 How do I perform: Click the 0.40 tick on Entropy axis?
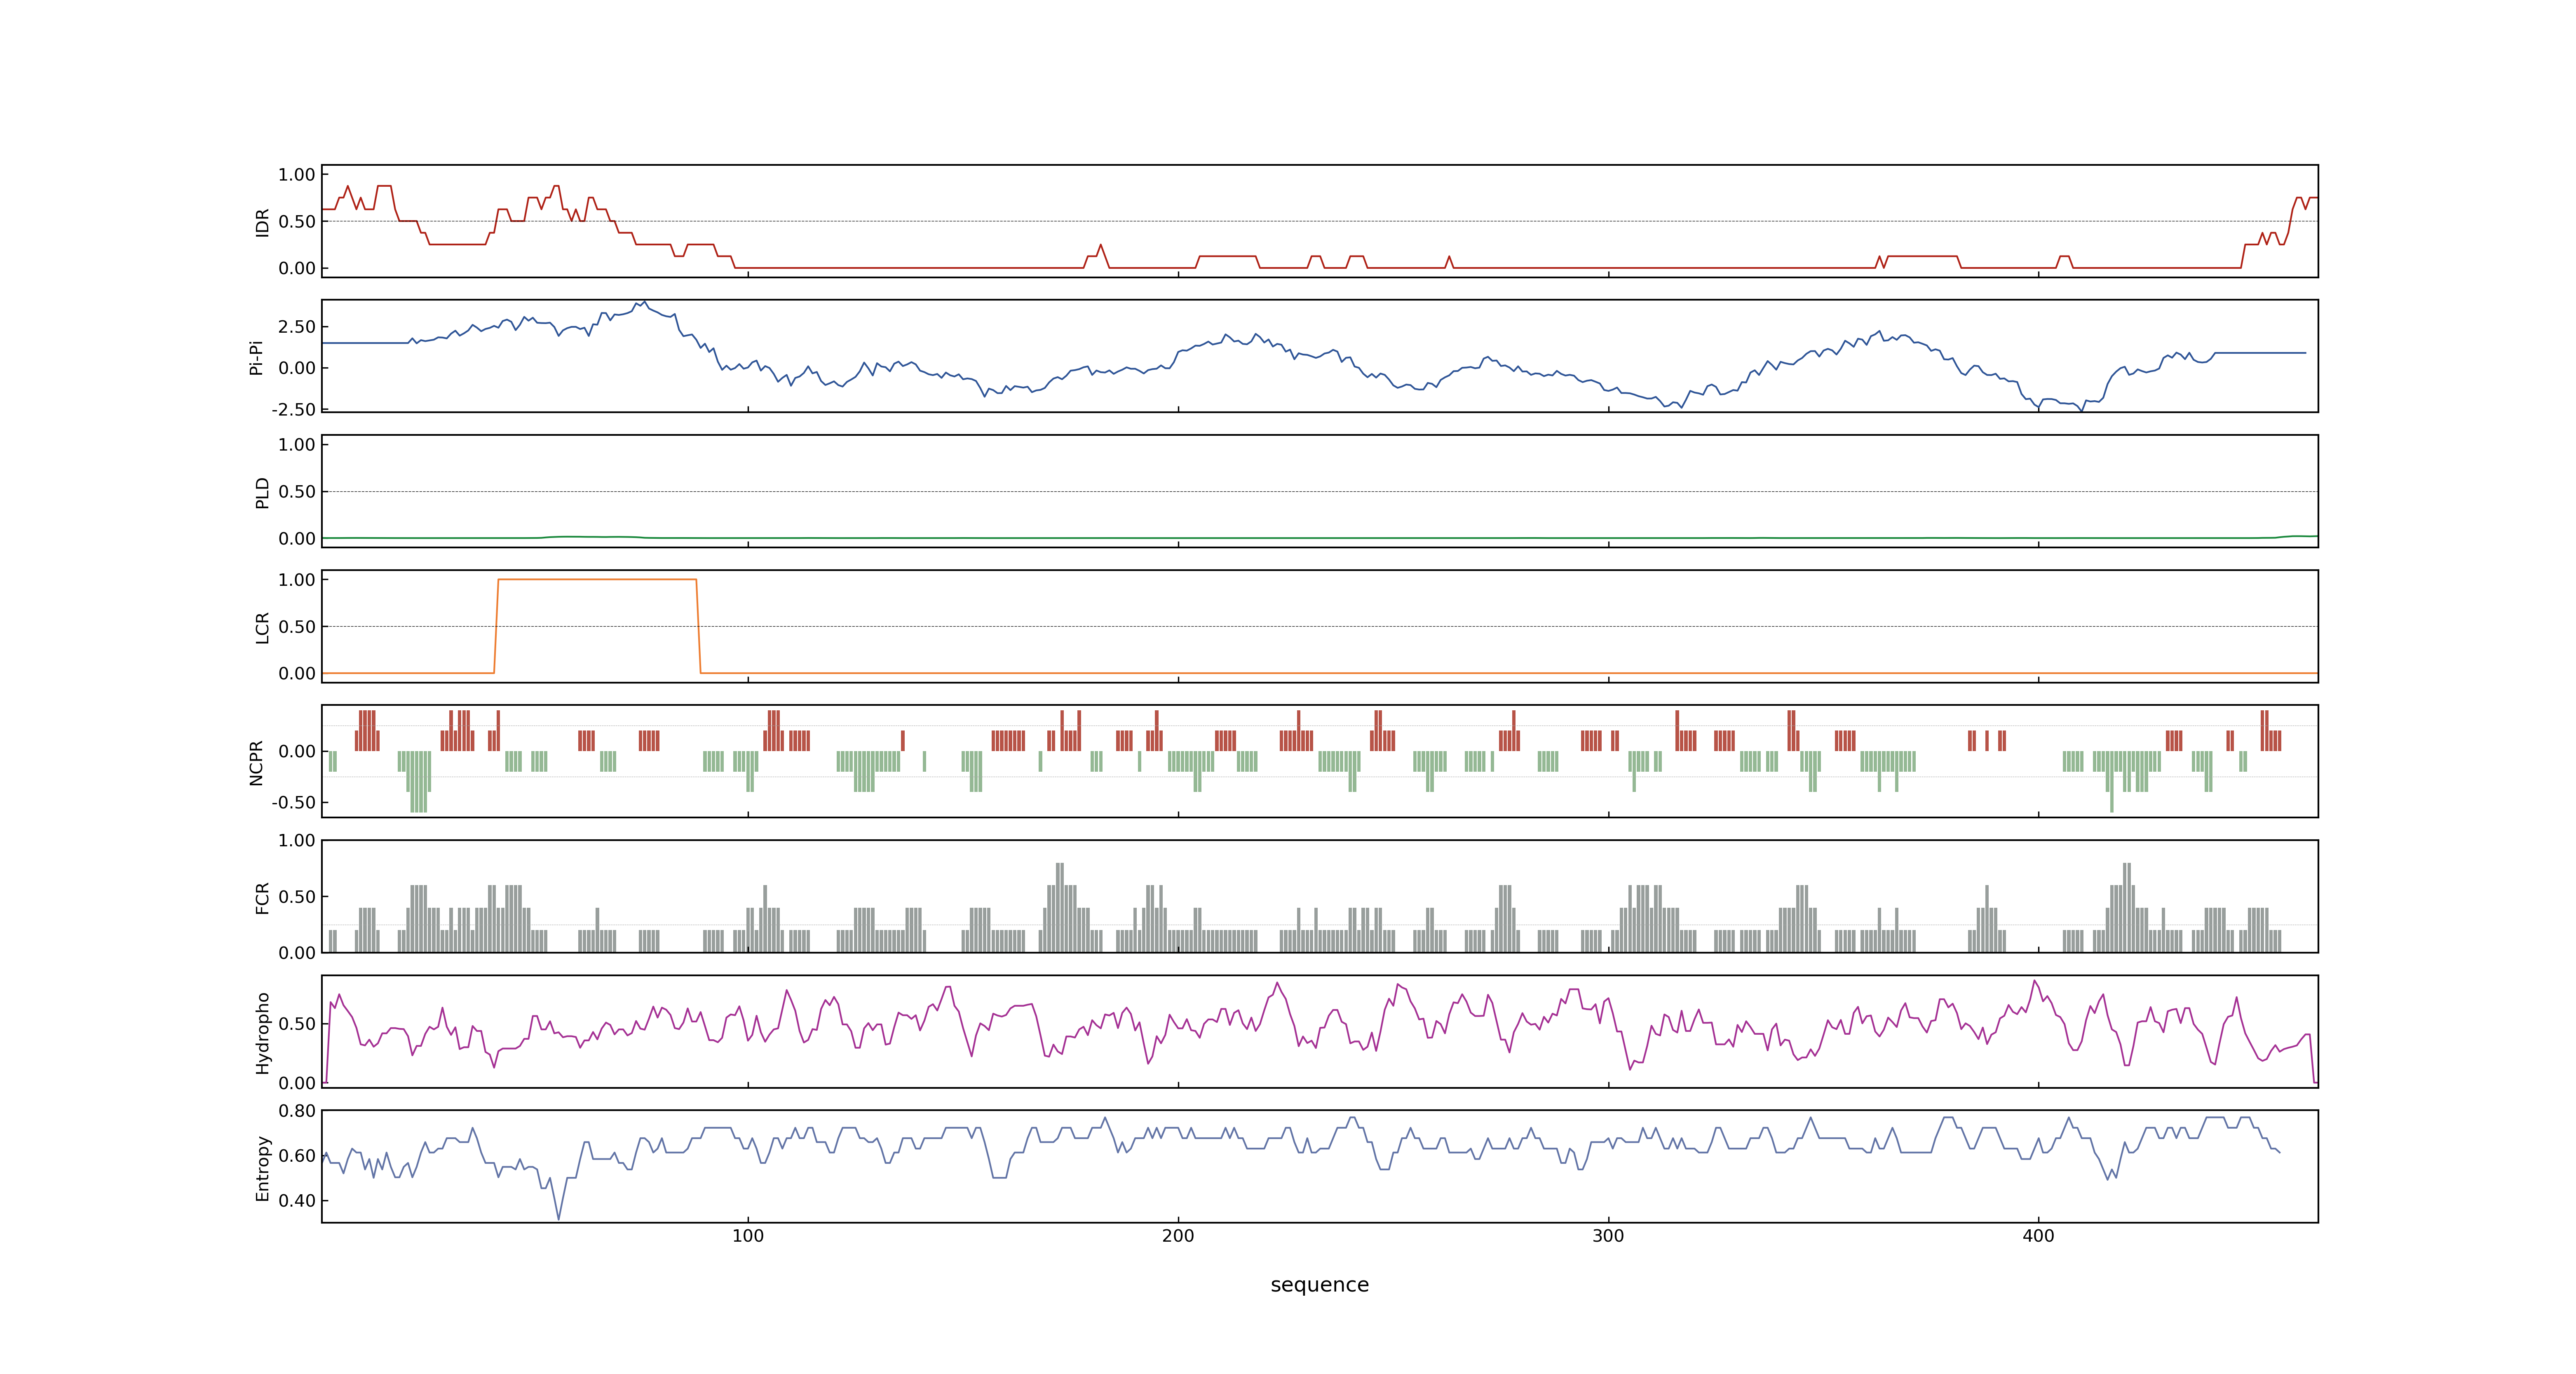point(297,1200)
